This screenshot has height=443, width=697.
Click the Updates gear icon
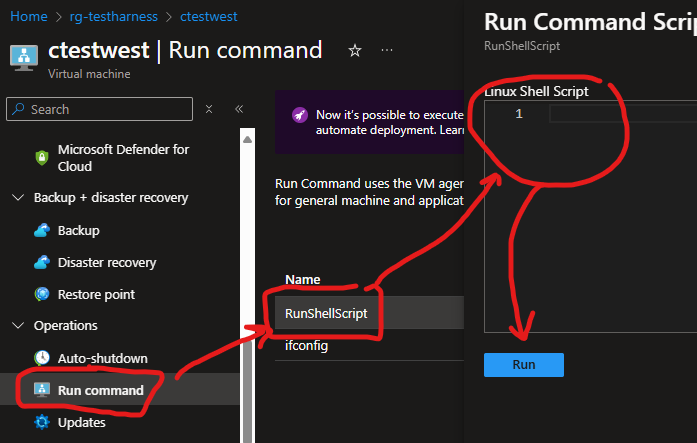click(42, 422)
